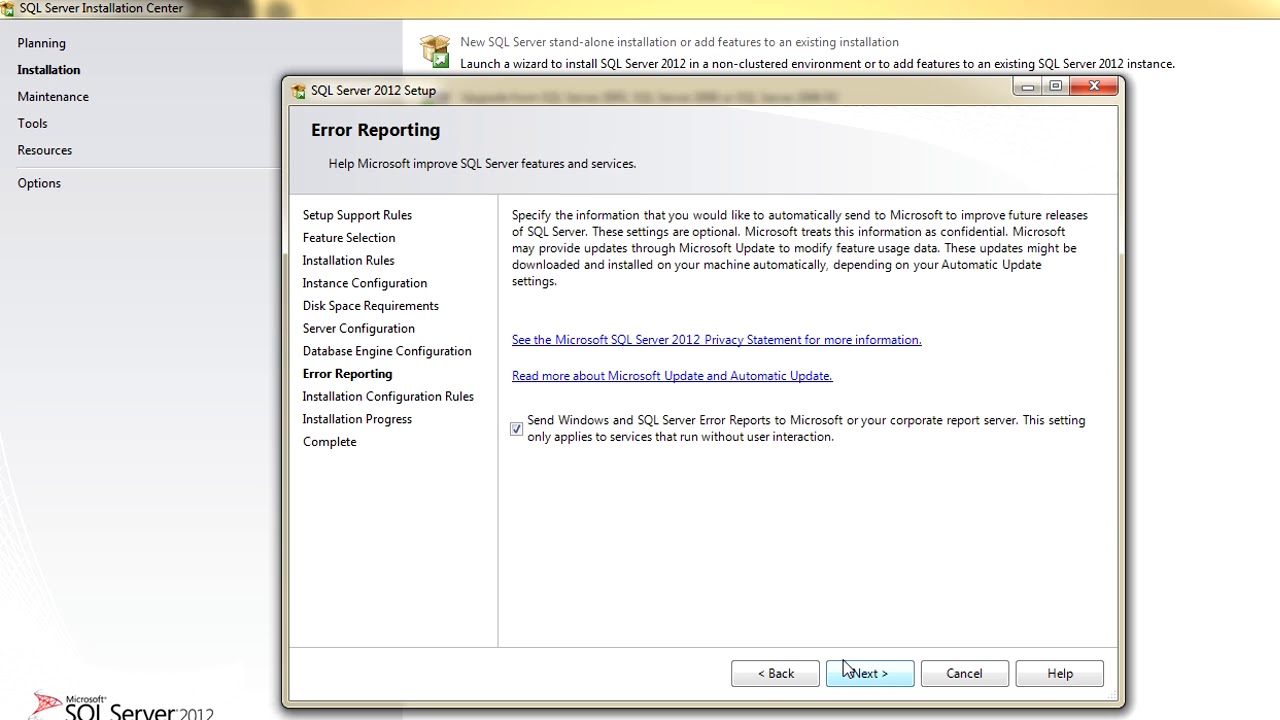Select Installation Progress step

(x=357, y=419)
